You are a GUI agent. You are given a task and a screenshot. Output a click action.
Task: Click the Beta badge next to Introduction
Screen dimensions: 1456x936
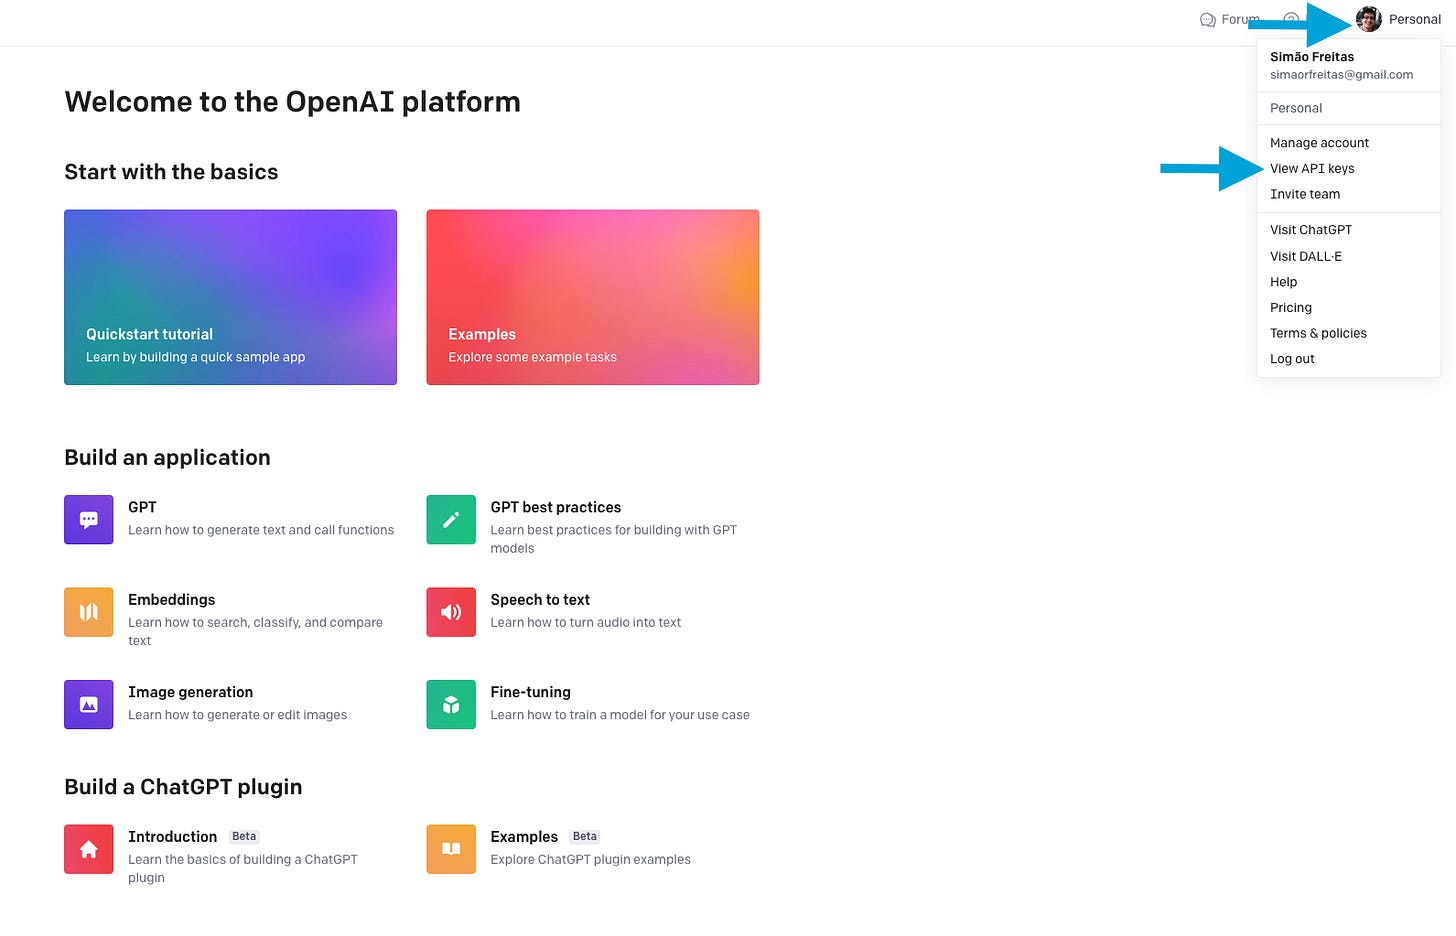244,837
